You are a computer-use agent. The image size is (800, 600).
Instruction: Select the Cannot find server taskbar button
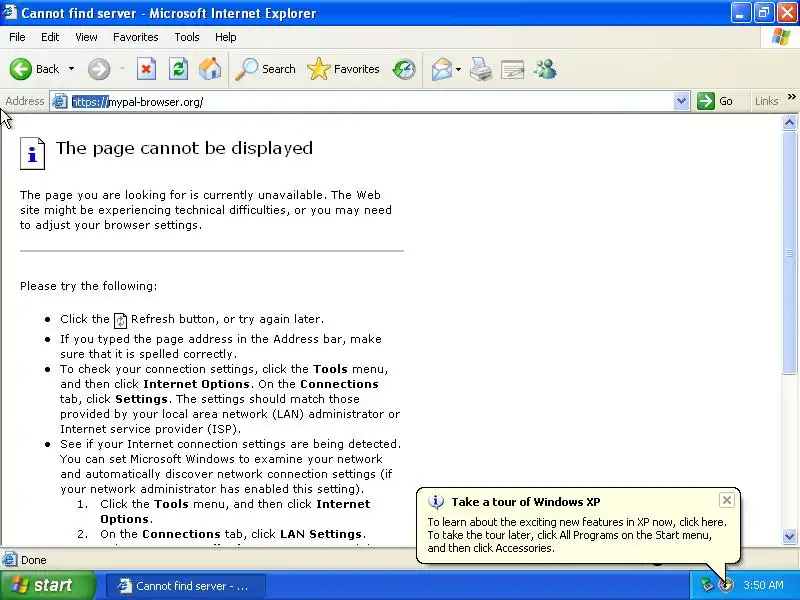tap(186, 586)
